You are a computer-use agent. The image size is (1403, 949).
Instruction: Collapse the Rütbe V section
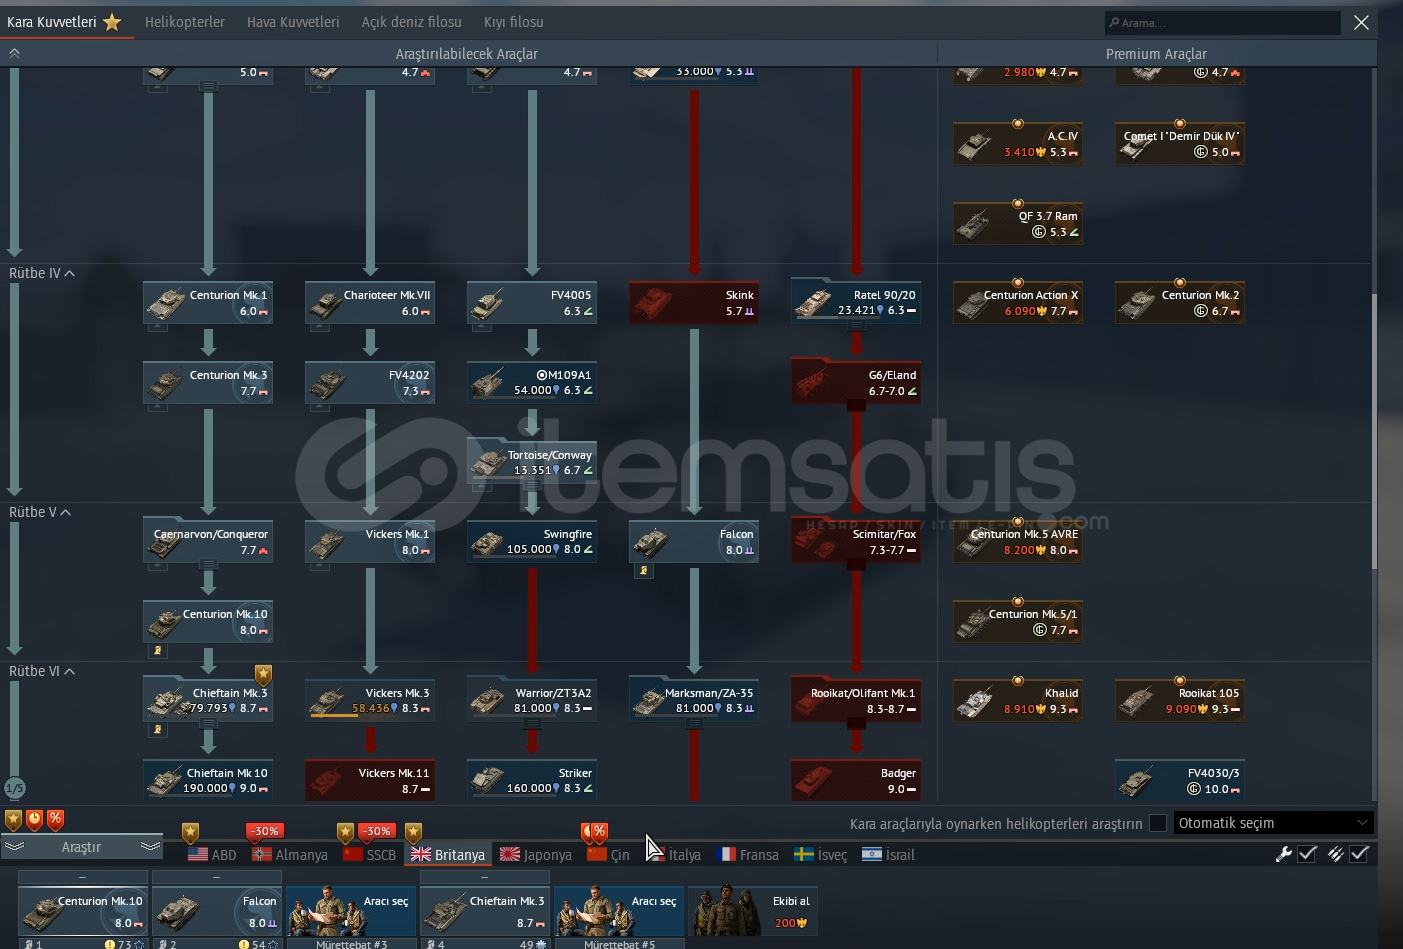(x=40, y=512)
